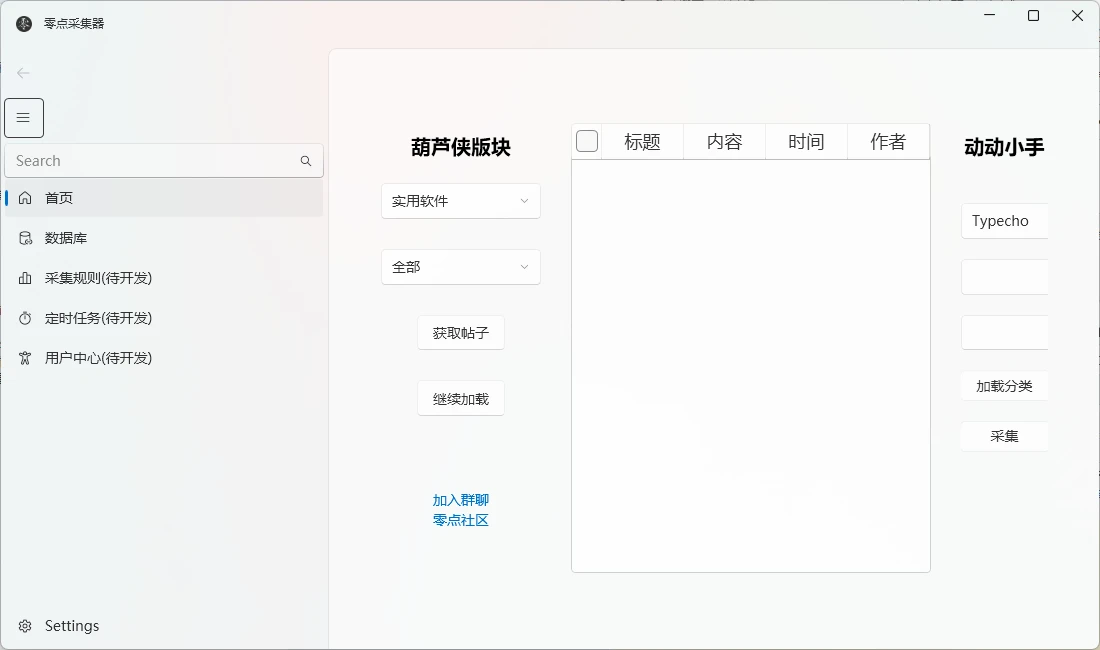Viewport: 1100px width, 650px height.
Task: Click the search magnifier icon
Action: [x=306, y=161]
